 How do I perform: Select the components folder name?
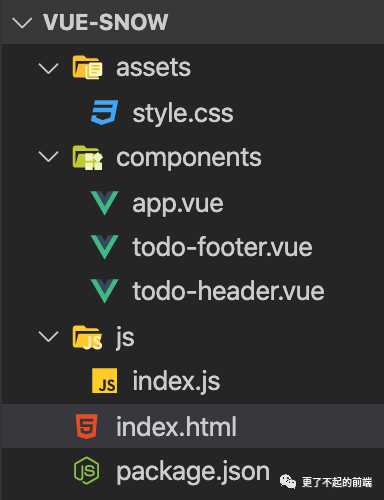pos(189,158)
